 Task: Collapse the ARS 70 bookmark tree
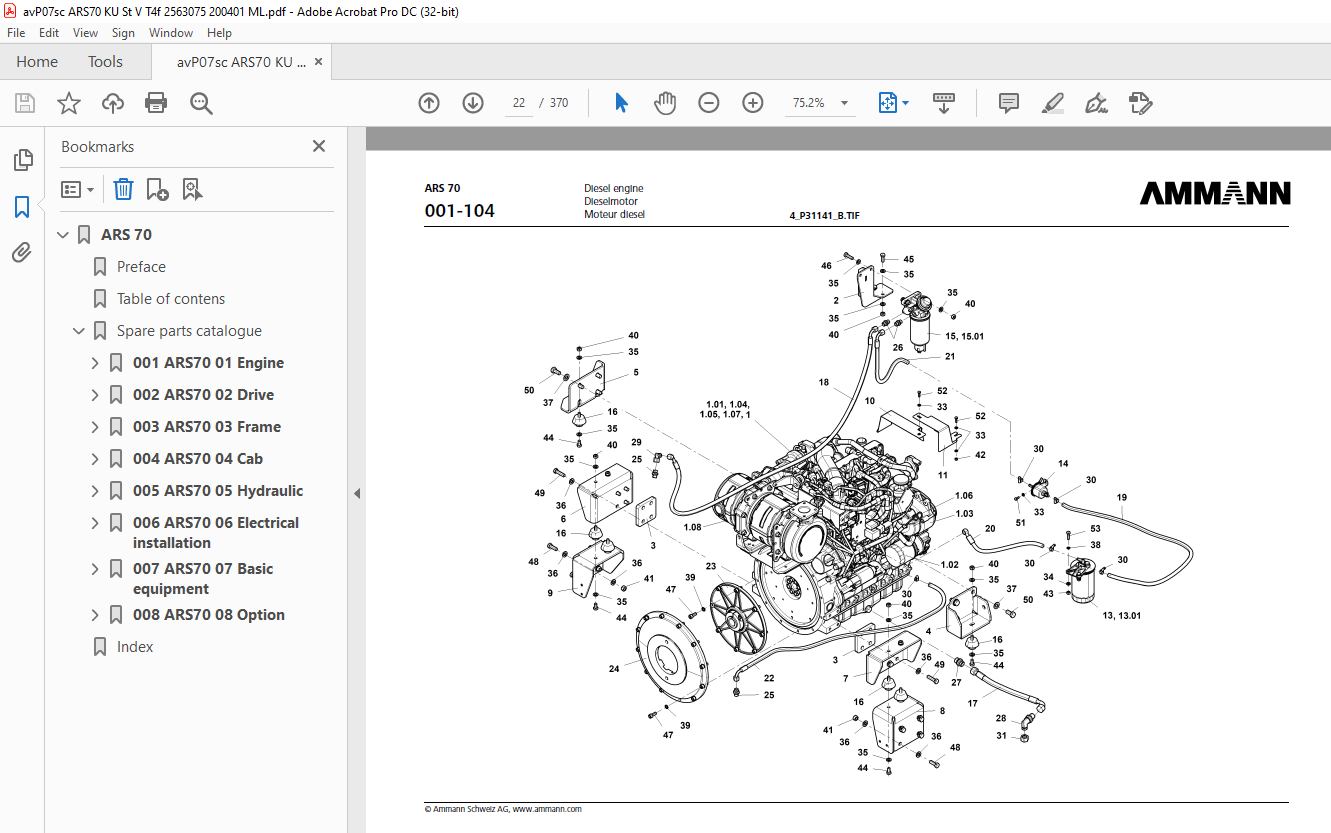click(x=64, y=235)
